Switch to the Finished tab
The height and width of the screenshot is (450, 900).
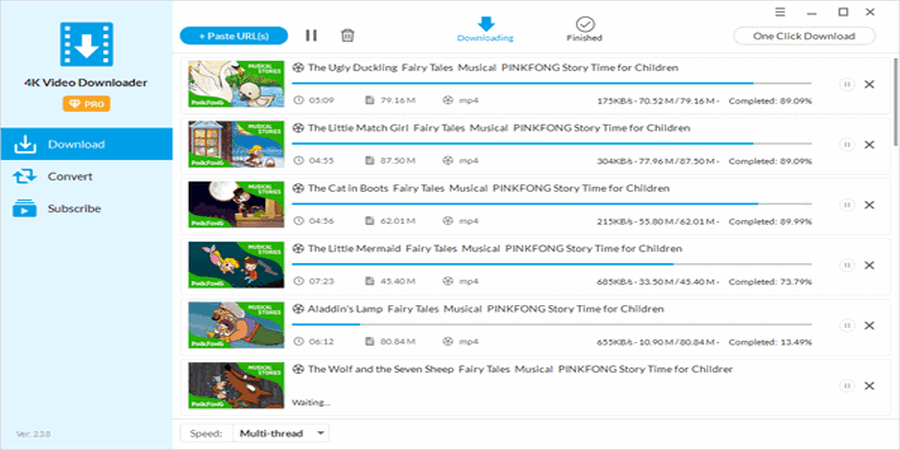point(584,30)
